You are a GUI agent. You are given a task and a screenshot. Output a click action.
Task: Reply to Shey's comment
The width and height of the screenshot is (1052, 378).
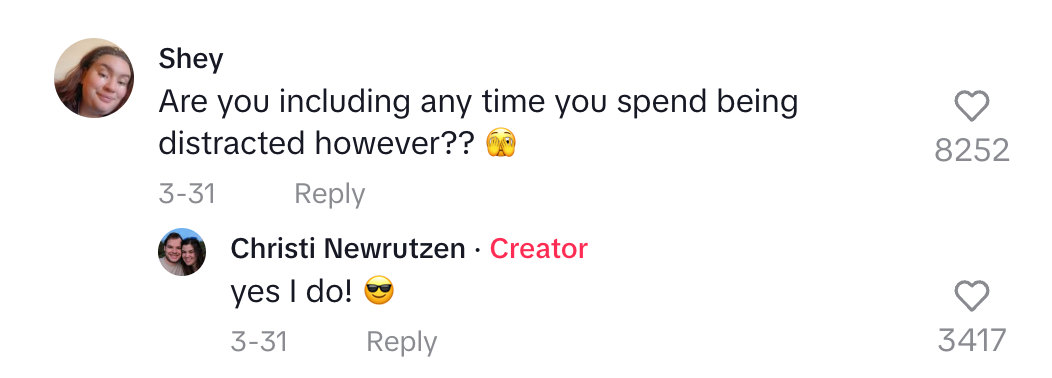[329, 194]
